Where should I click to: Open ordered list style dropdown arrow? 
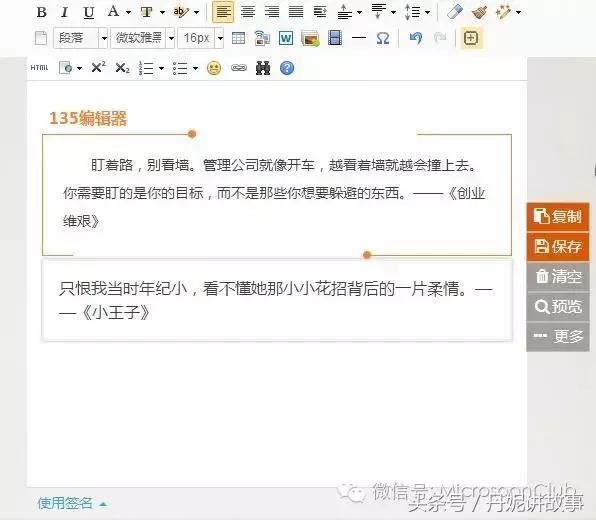(161, 68)
